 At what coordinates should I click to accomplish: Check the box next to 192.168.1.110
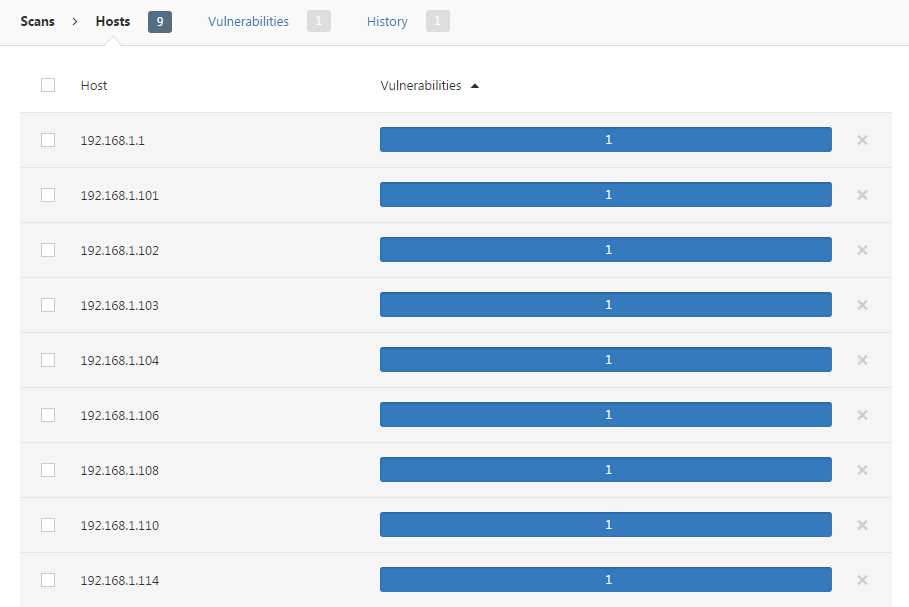pos(48,525)
